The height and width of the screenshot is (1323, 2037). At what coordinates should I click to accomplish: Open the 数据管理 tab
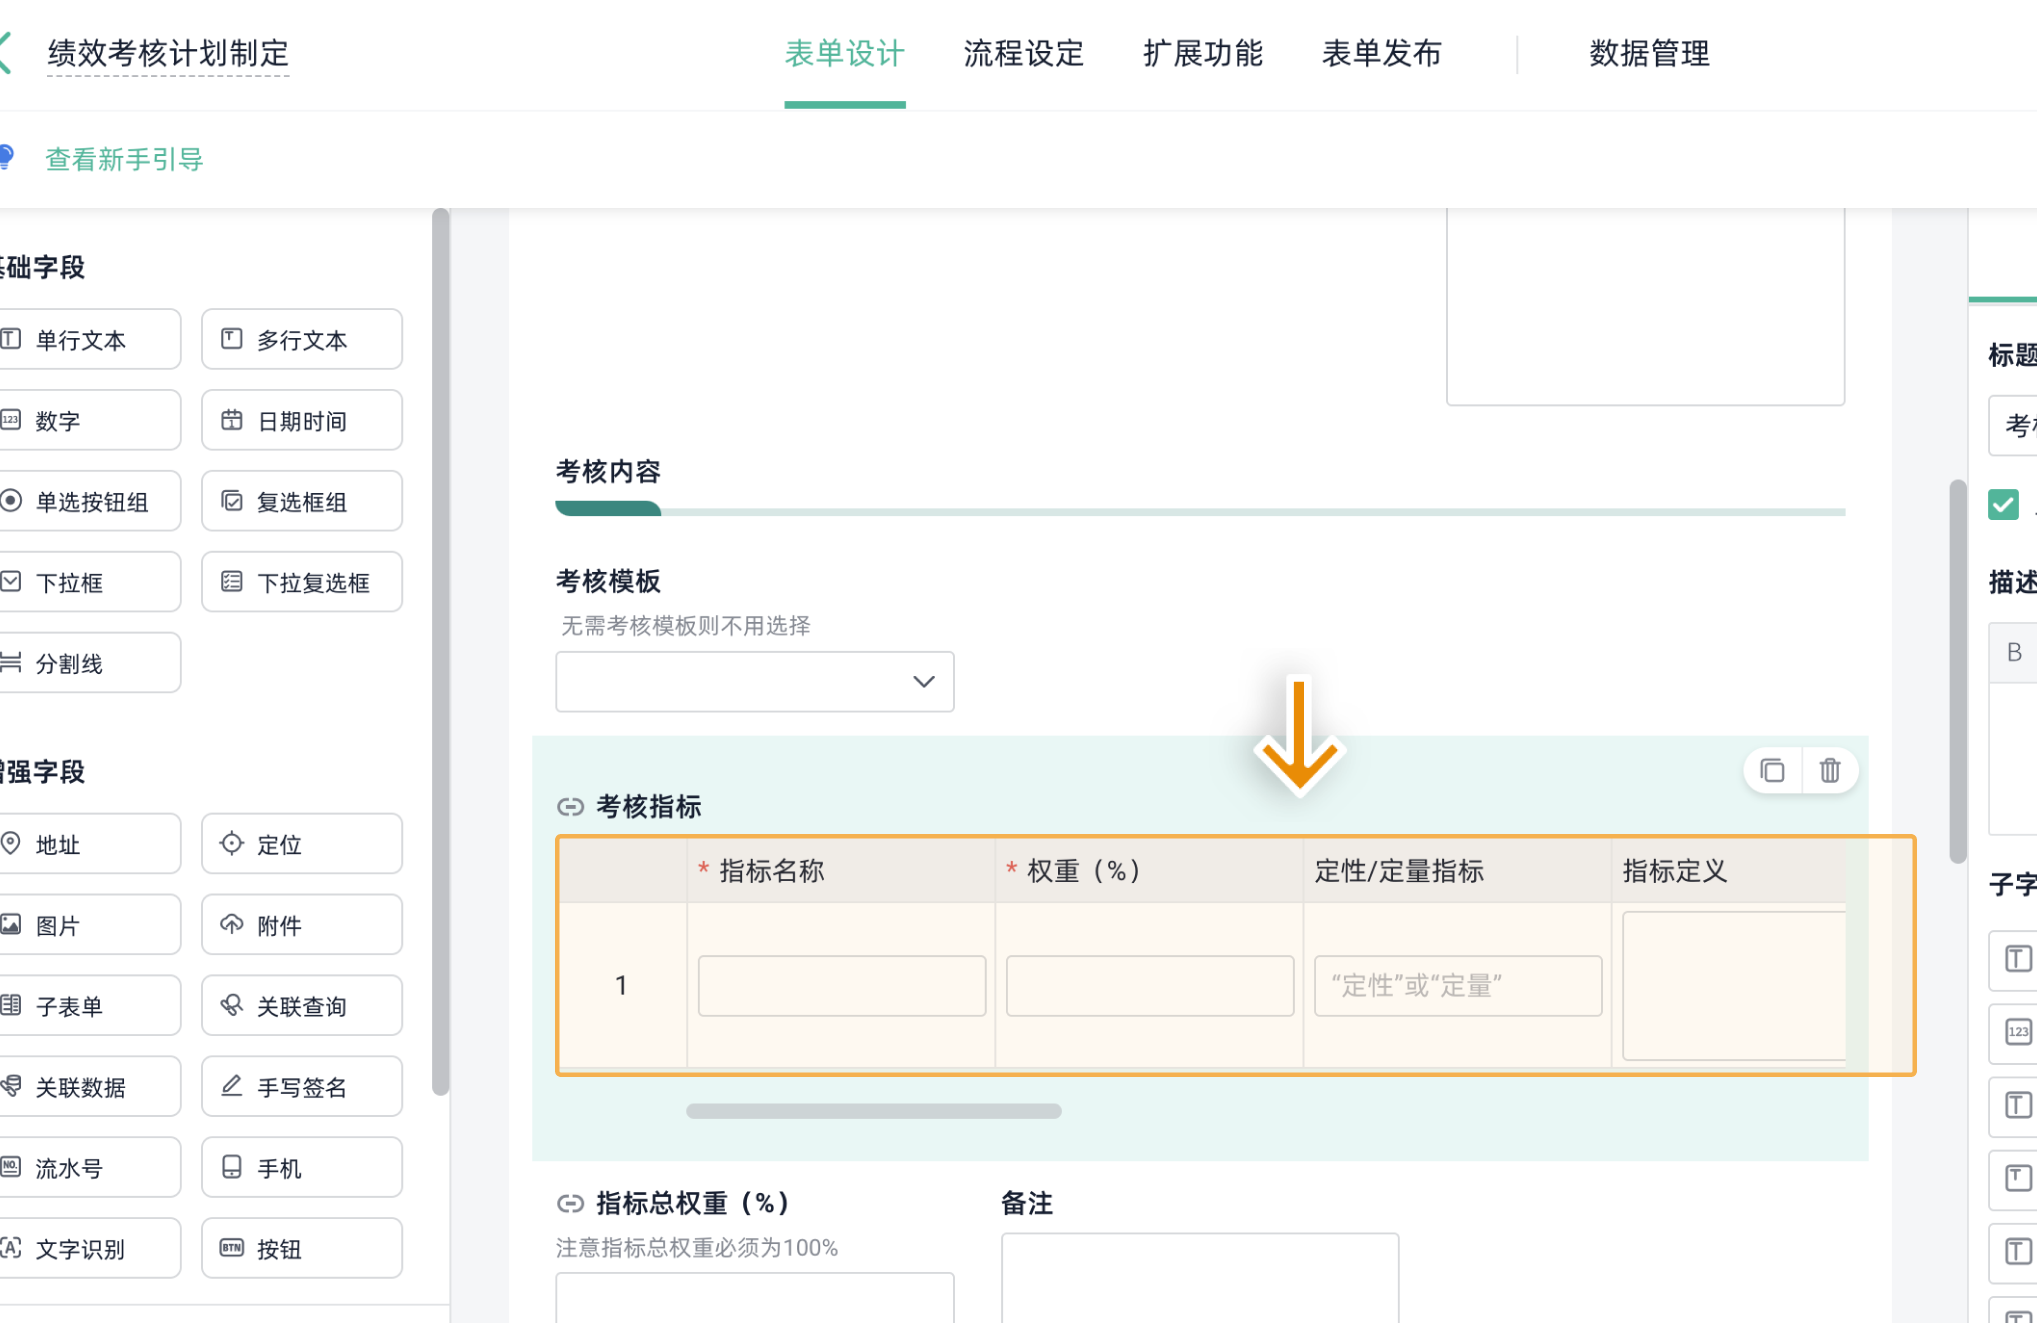(1649, 53)
